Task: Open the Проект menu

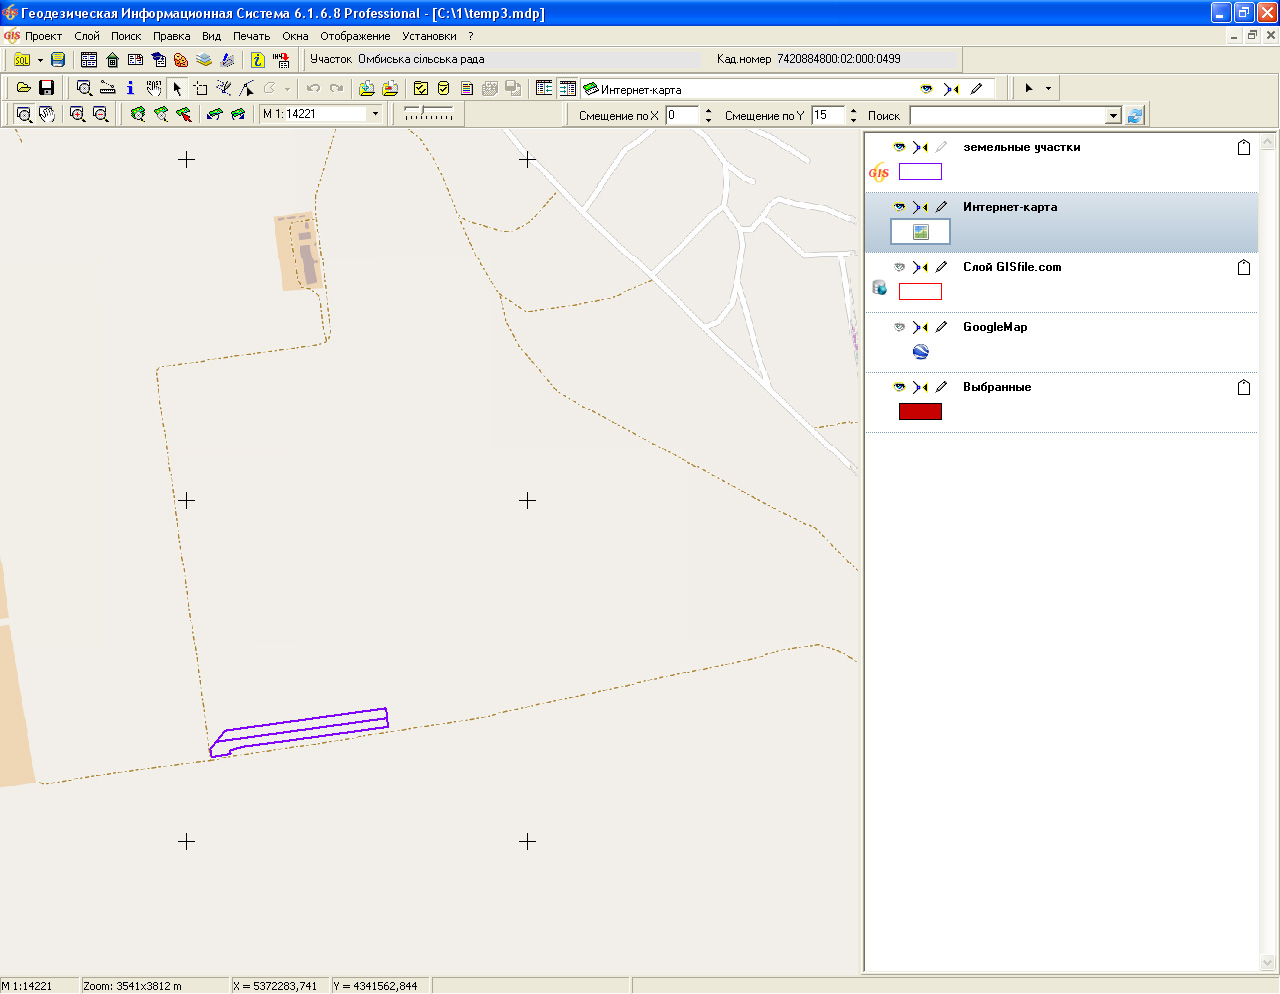Action: 44,36
